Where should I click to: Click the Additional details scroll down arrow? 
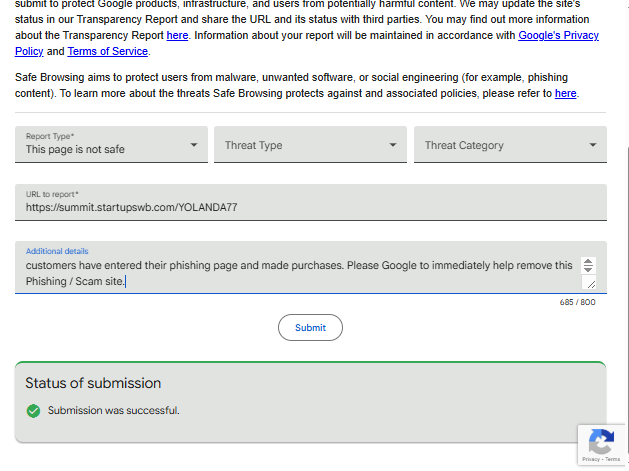click(588, 269)
